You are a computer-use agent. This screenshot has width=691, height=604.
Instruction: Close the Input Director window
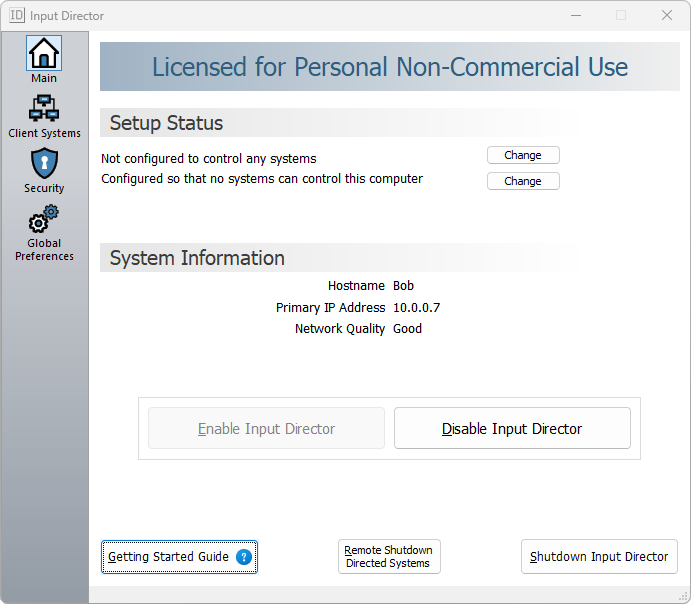click(x=667, y=16)
